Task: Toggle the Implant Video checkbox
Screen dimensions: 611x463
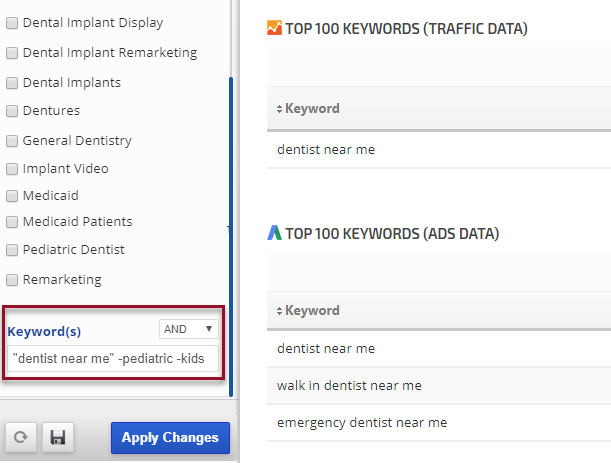Action: [12, 169]
